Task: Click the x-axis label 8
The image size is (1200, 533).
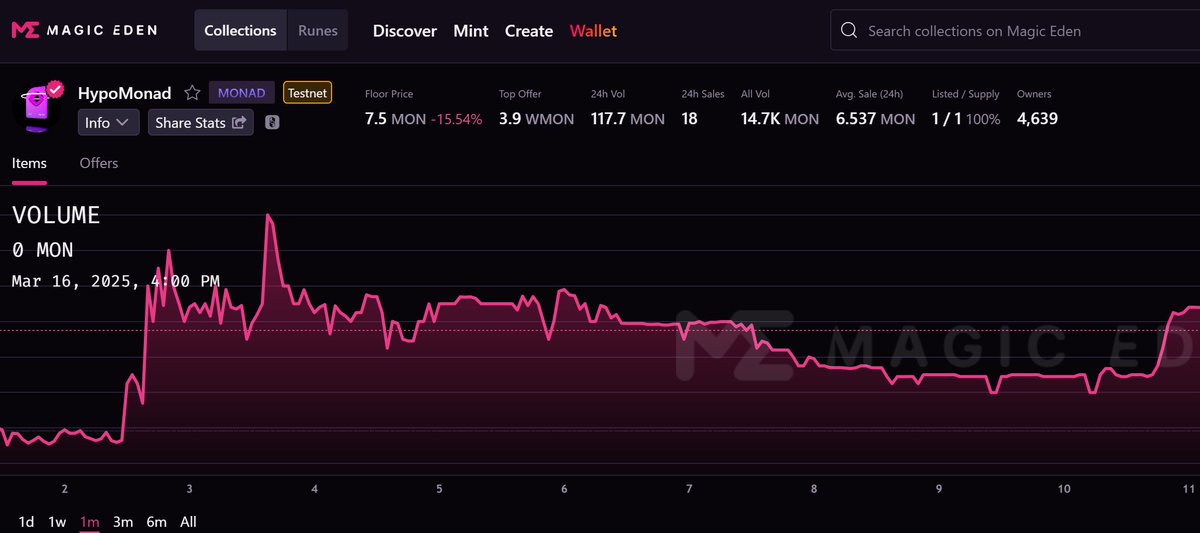Action: coord(814,489)
